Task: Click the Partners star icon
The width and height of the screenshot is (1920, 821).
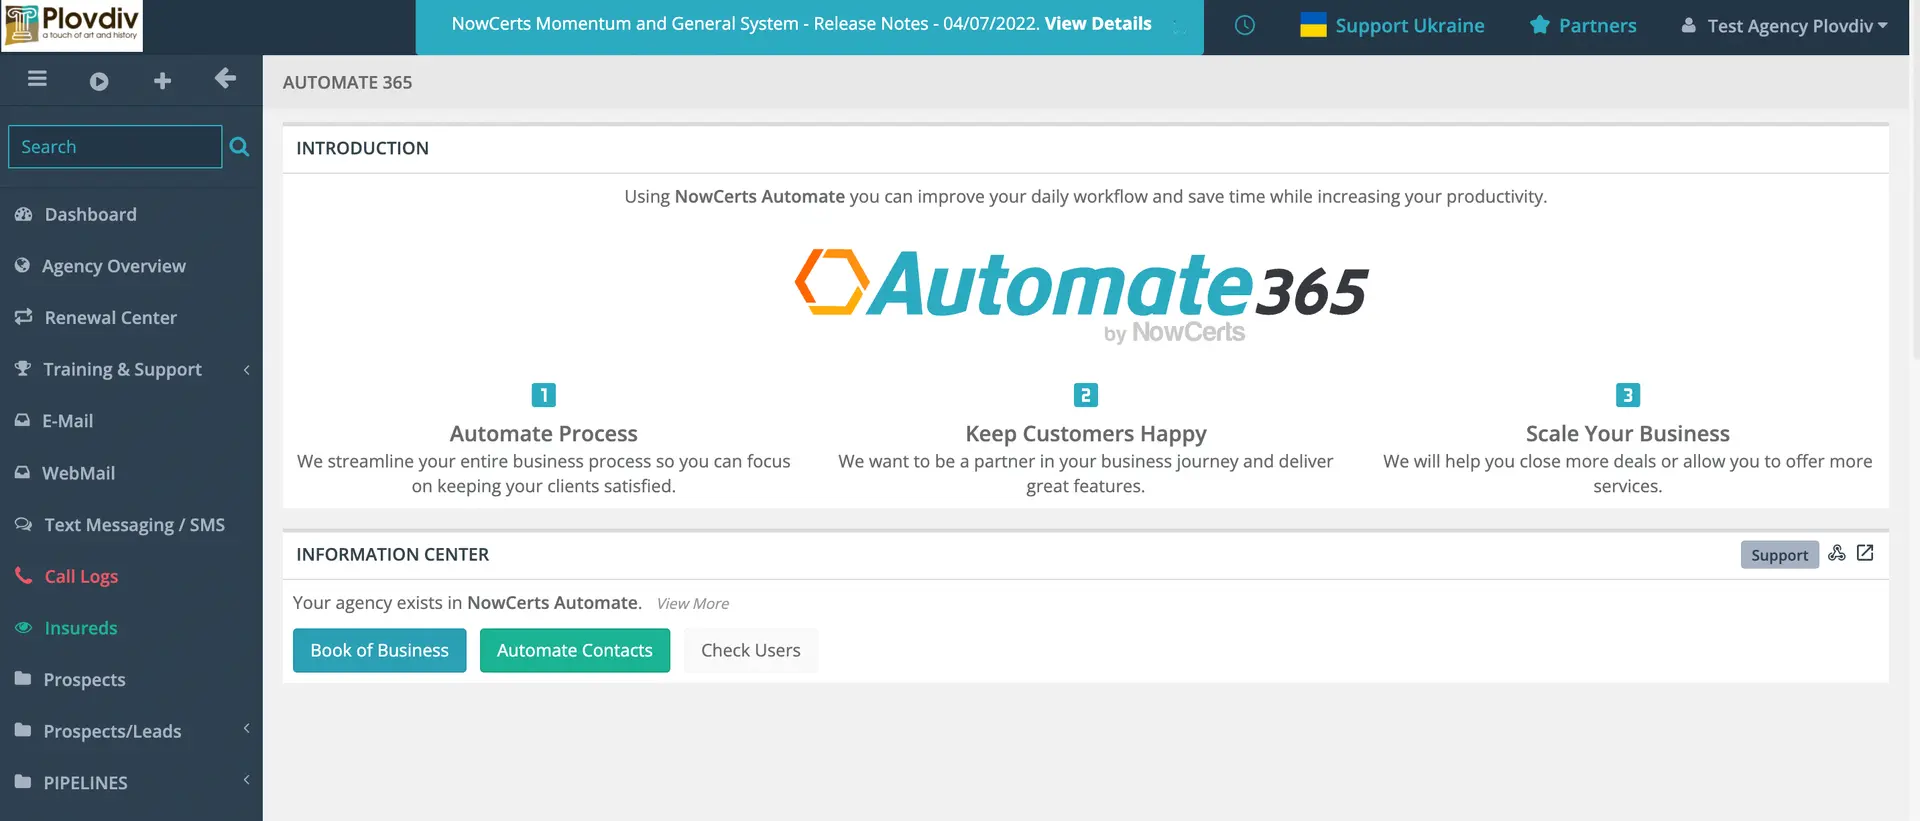Action: [1539, 25]
